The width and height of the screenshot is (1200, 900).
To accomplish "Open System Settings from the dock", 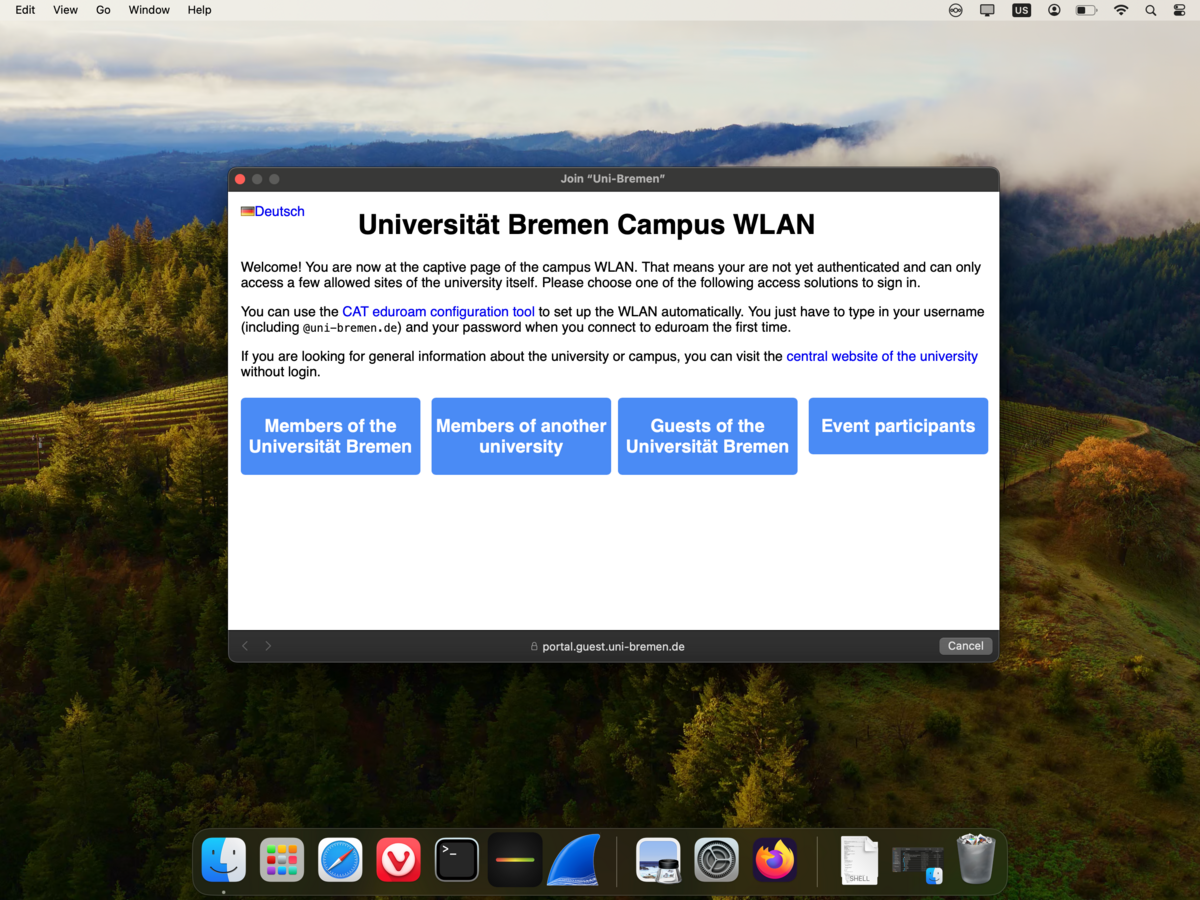I will (716, 860).
